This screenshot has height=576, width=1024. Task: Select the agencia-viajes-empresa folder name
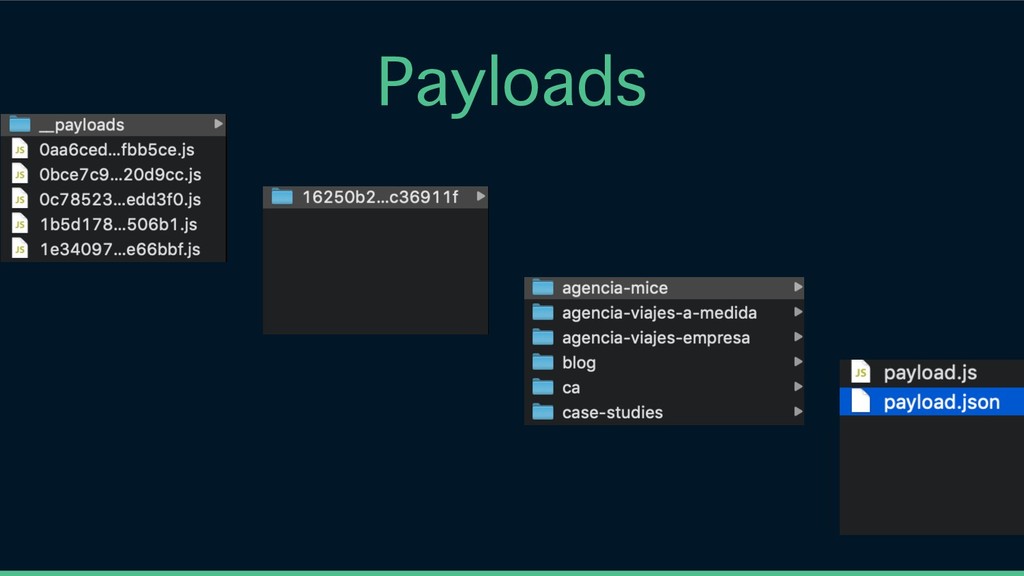point(656,337)
